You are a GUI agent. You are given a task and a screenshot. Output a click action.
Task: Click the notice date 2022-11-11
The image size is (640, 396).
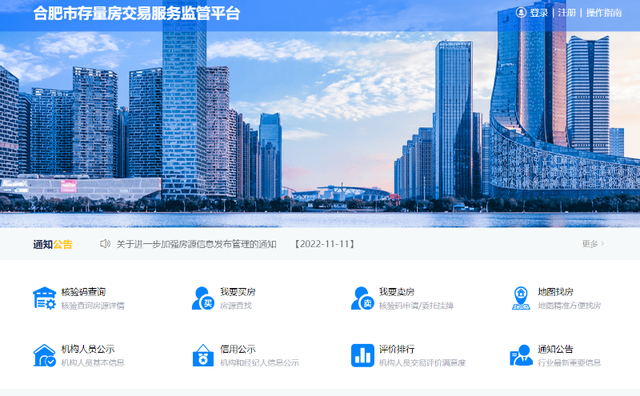[324, 244]
